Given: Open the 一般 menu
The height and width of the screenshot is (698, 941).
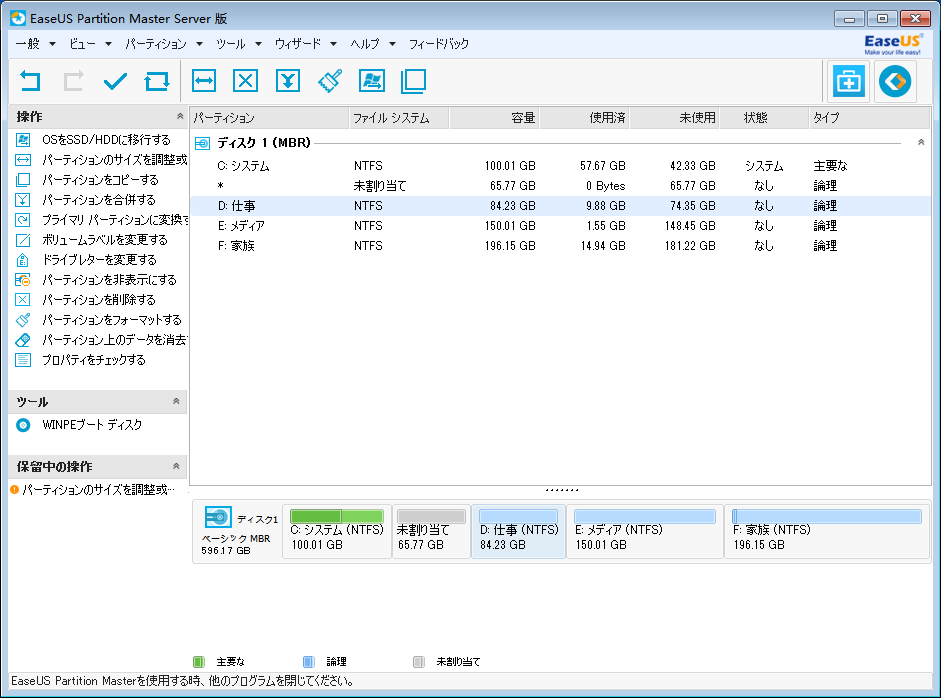Looking at the screenshot, I should coord(28,44).
